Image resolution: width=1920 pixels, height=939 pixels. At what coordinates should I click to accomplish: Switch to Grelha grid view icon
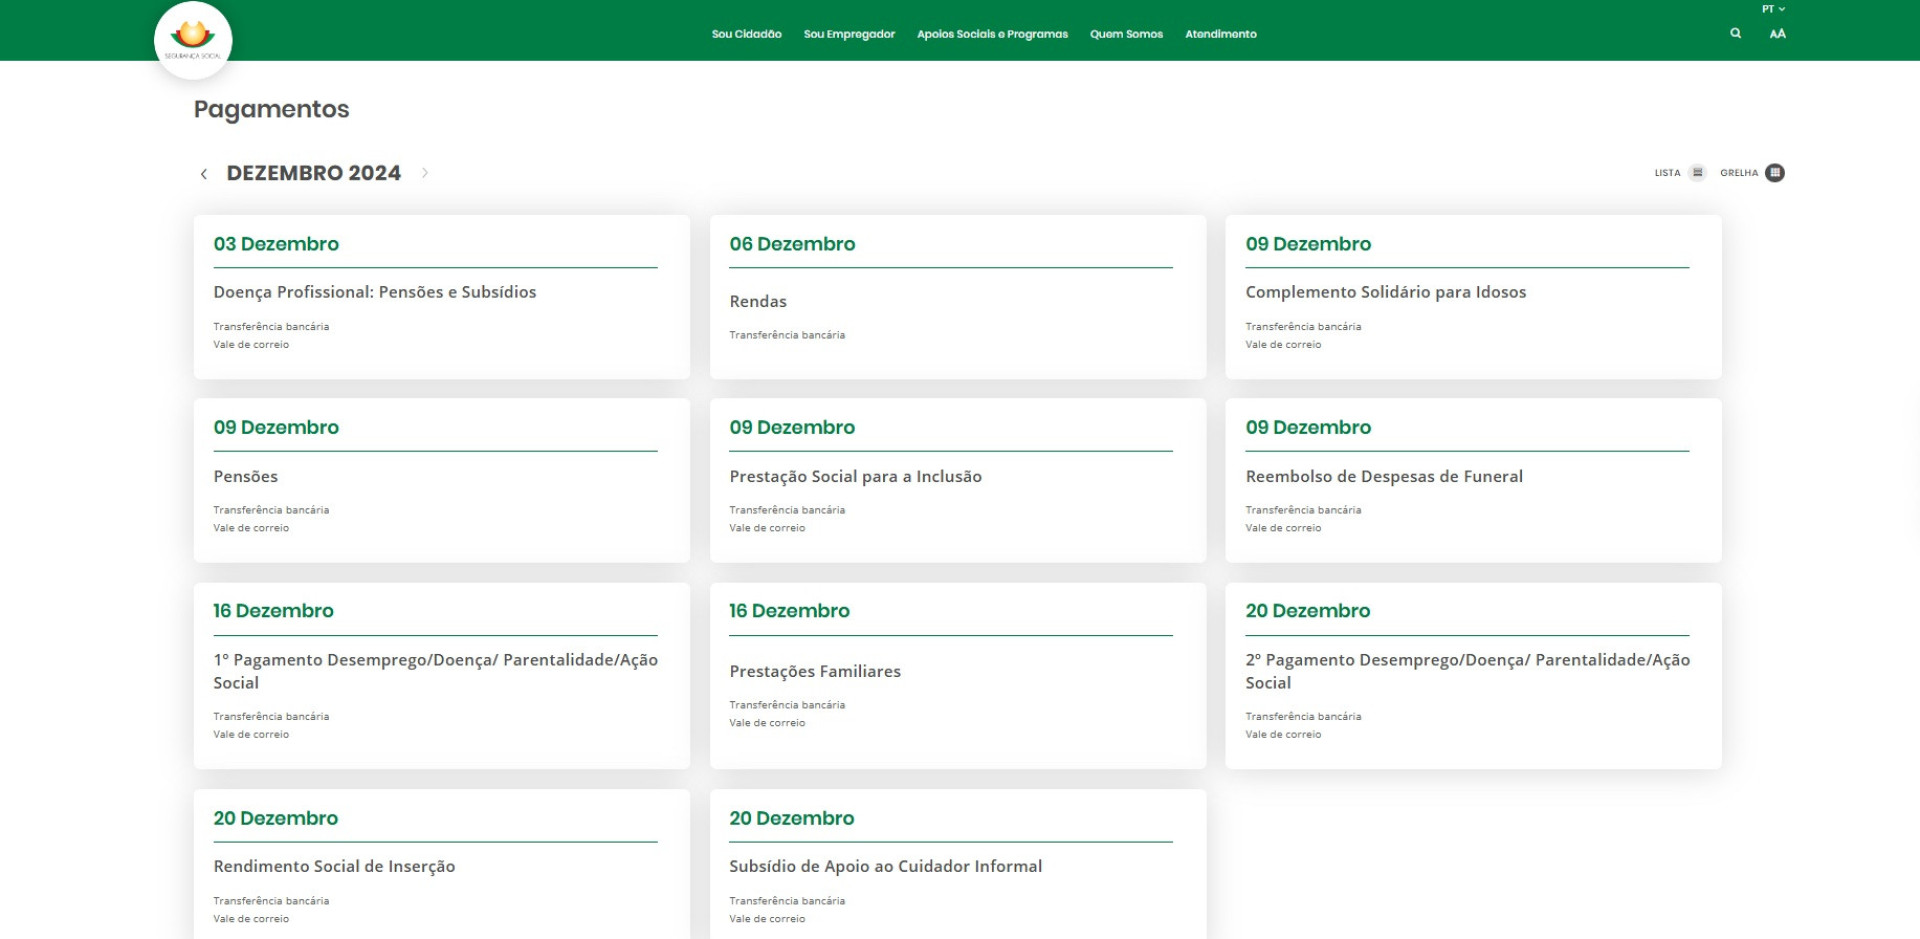pyautogui.click(x=1775, y=173)
